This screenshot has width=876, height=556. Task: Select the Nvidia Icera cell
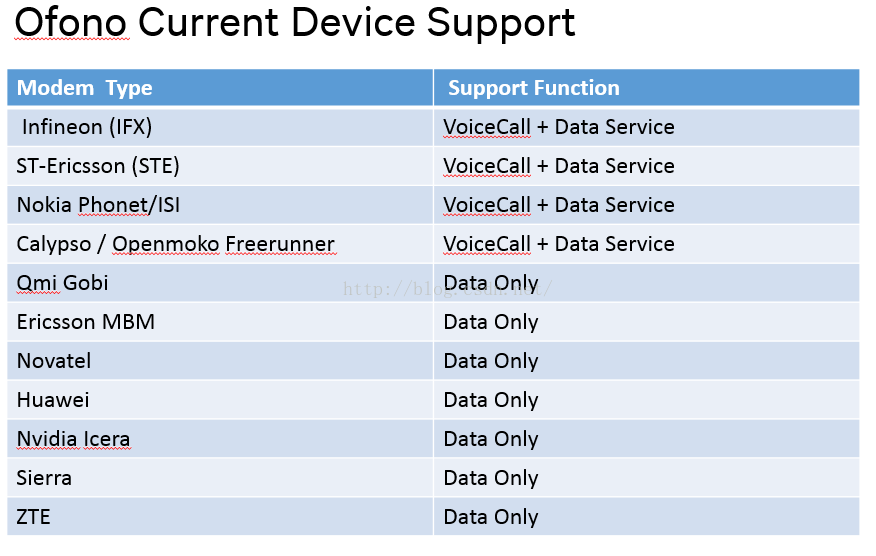(x=220, y=439)
